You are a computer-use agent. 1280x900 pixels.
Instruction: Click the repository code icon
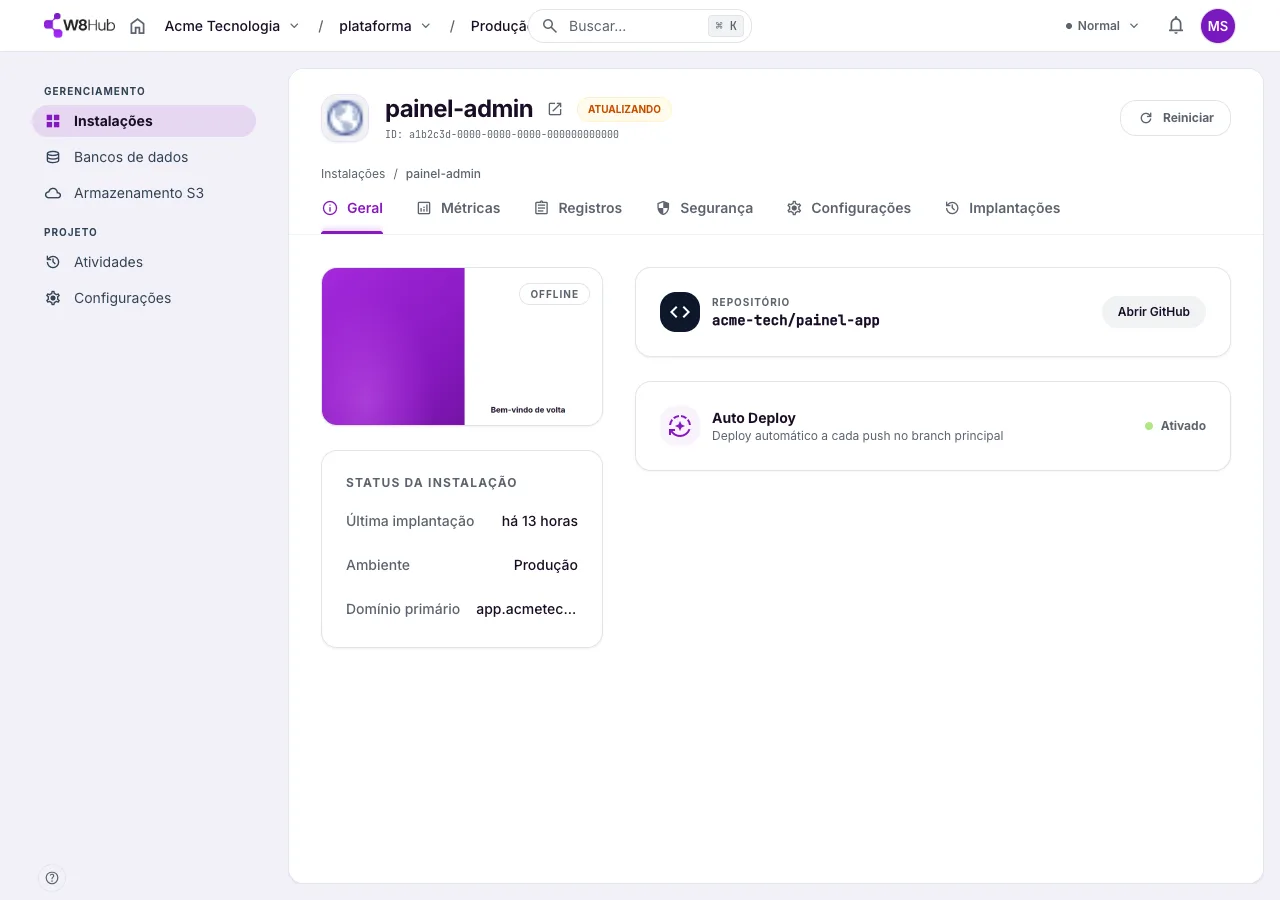680,312
